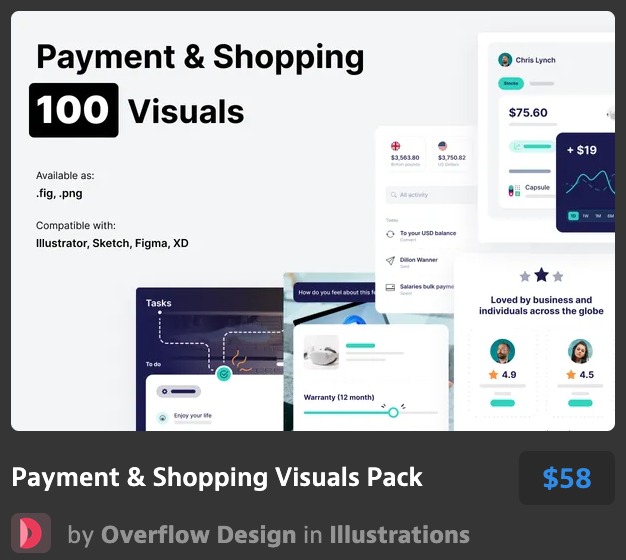Open the Overflow Design author page
Screen dimensions: 626x560
(x=198, y=535)
